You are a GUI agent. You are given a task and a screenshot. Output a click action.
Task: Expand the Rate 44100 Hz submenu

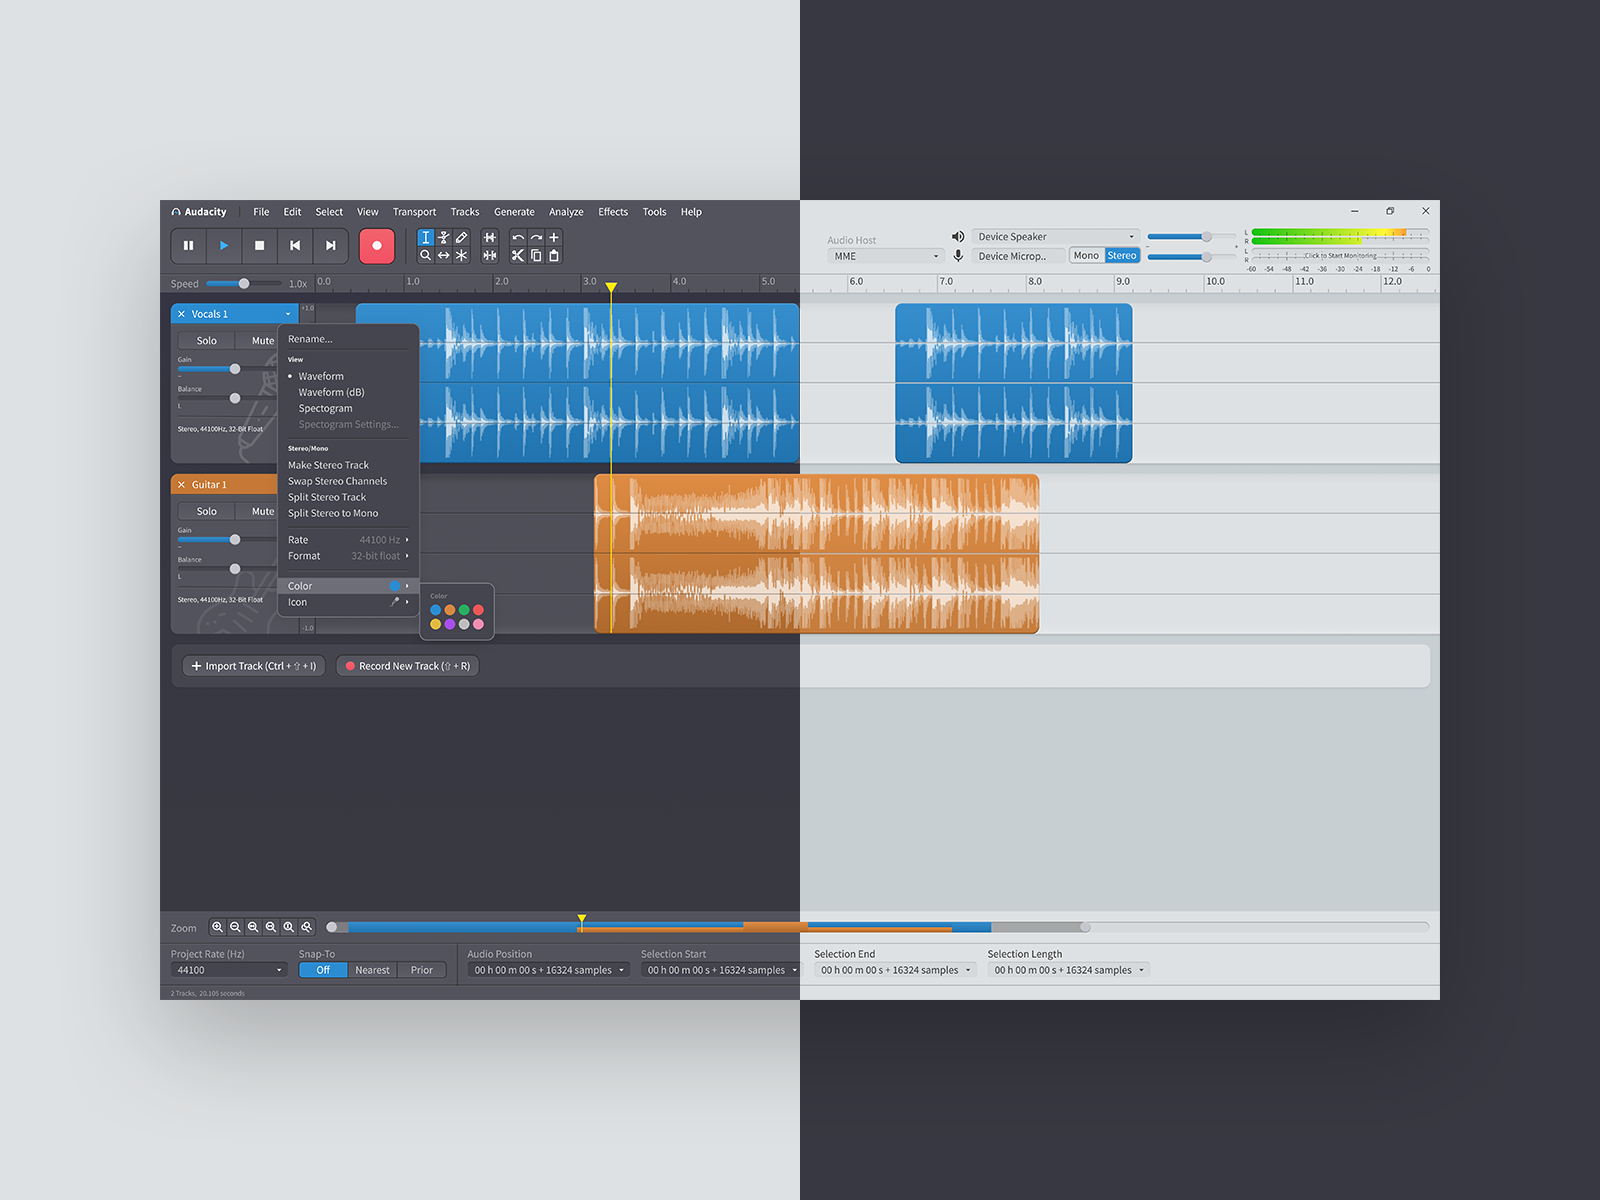click(x=348, y=540)
